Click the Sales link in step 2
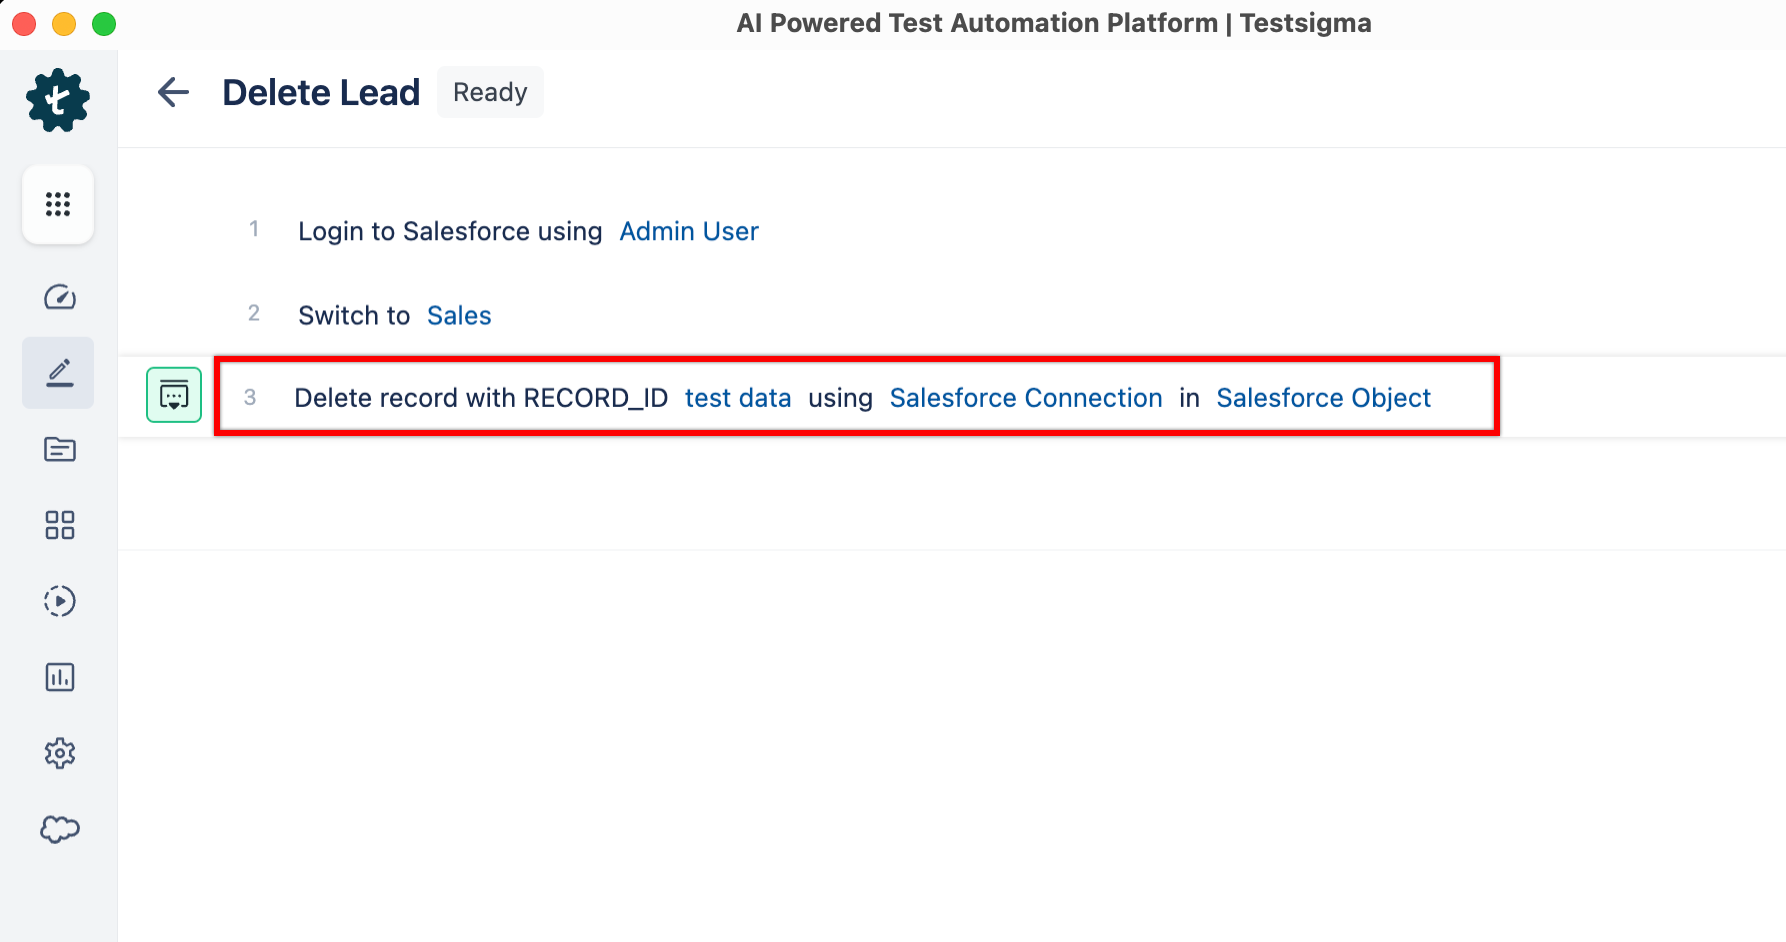1786x942 pixels. pyautogui.click(x=459, y=315)
